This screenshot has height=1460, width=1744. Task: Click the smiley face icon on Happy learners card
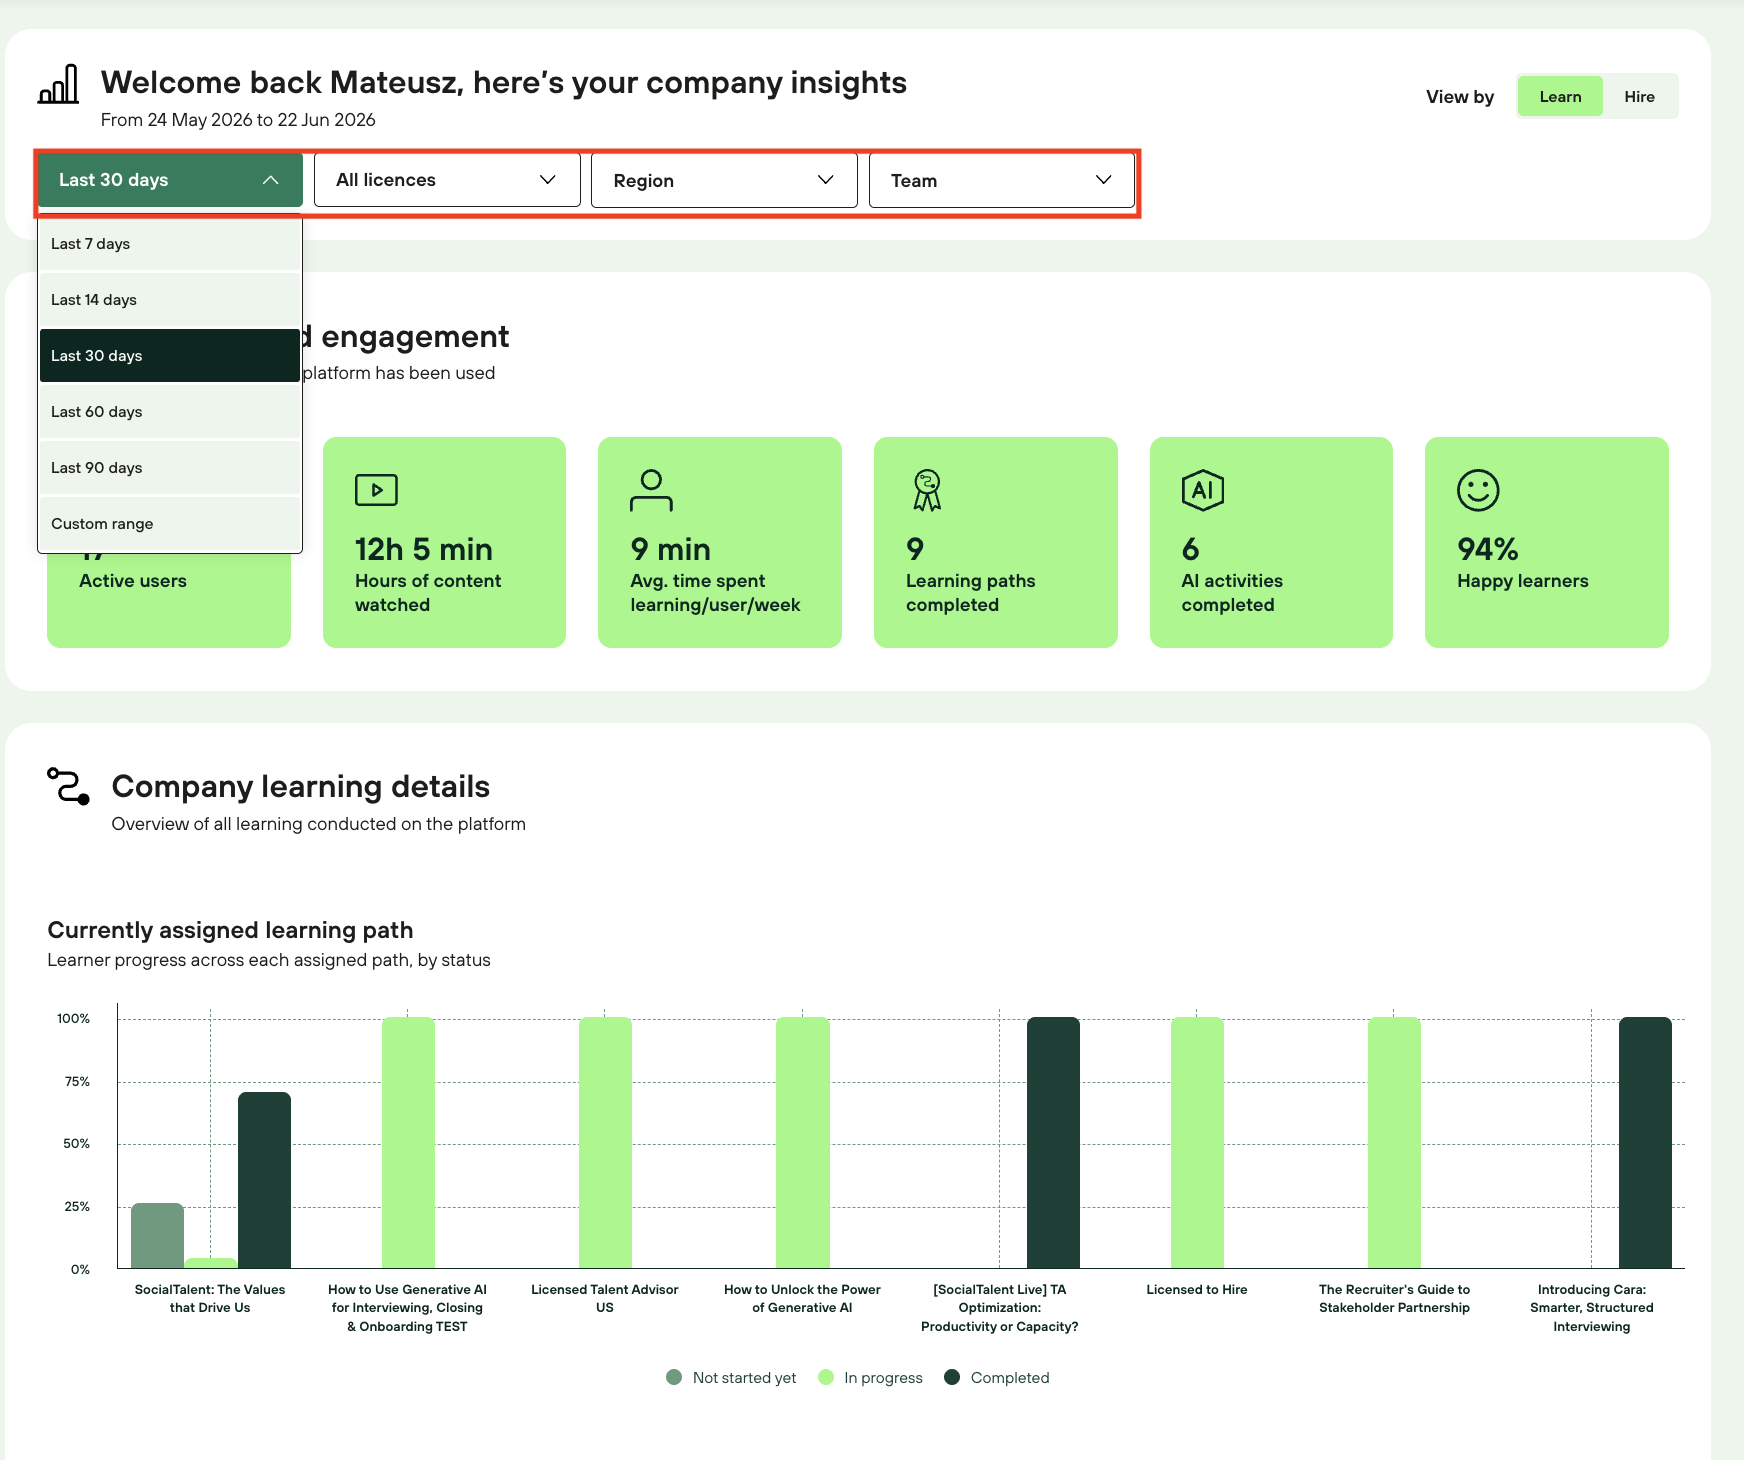pyautogui.click(x=1478, y=490)
